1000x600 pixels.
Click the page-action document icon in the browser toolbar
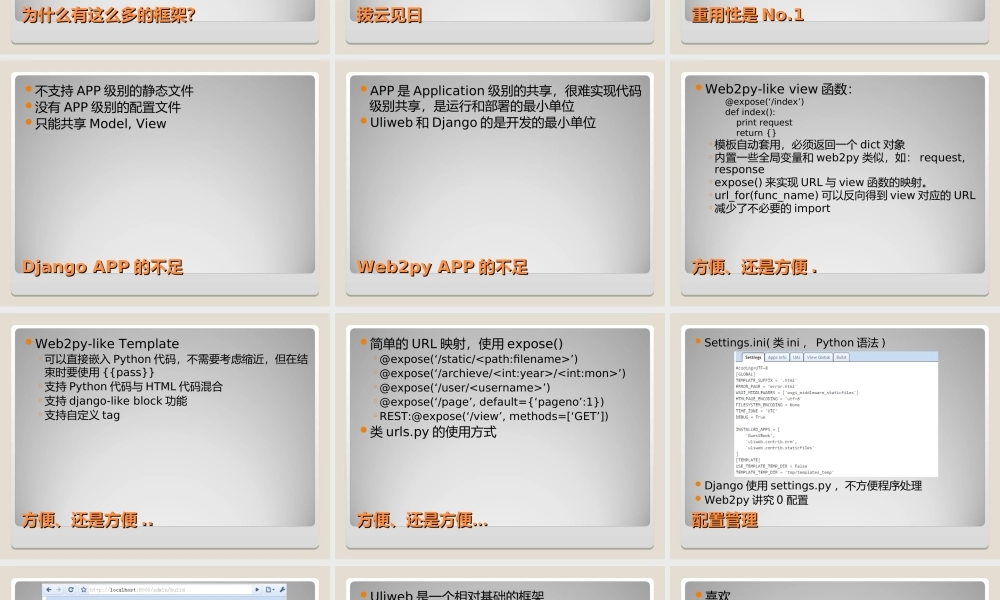[x=268, y=589]
